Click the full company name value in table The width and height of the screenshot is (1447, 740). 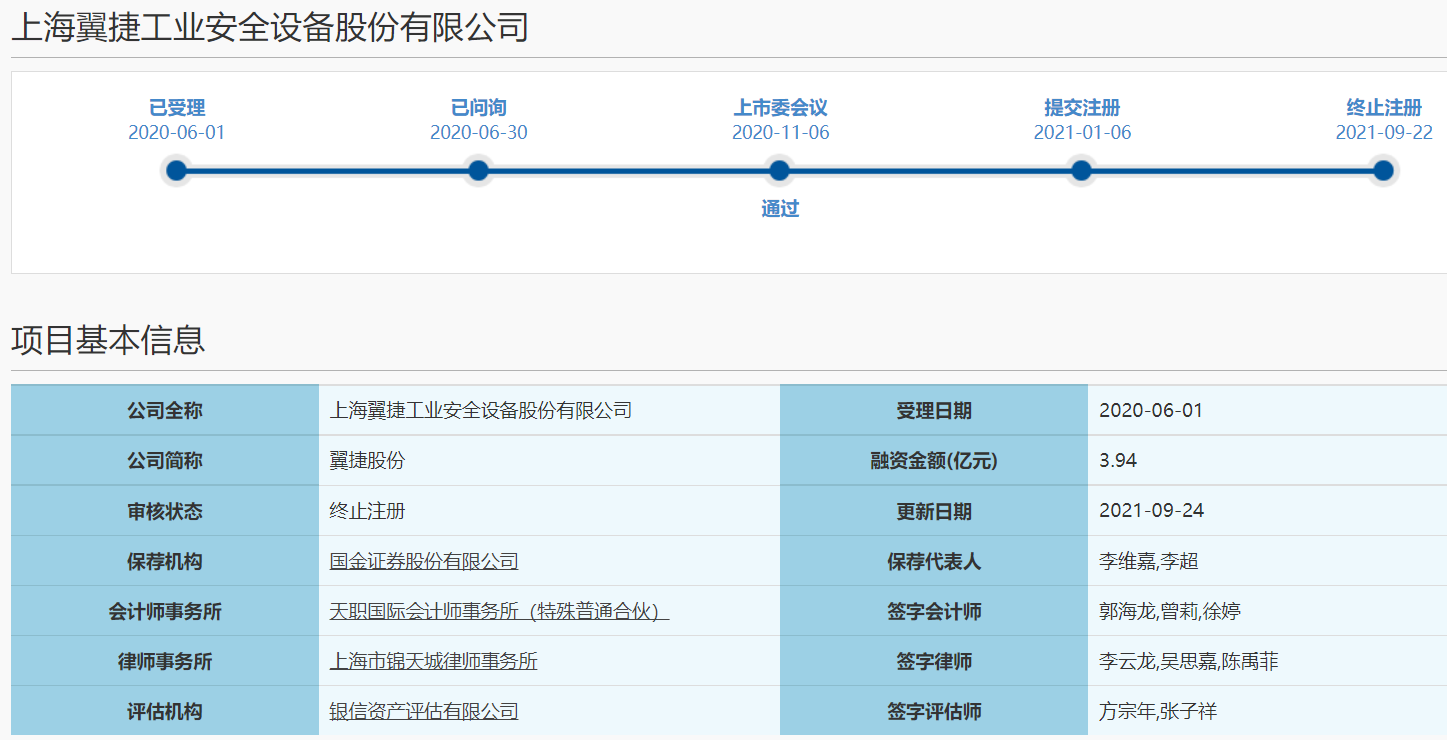coord(481,411)
